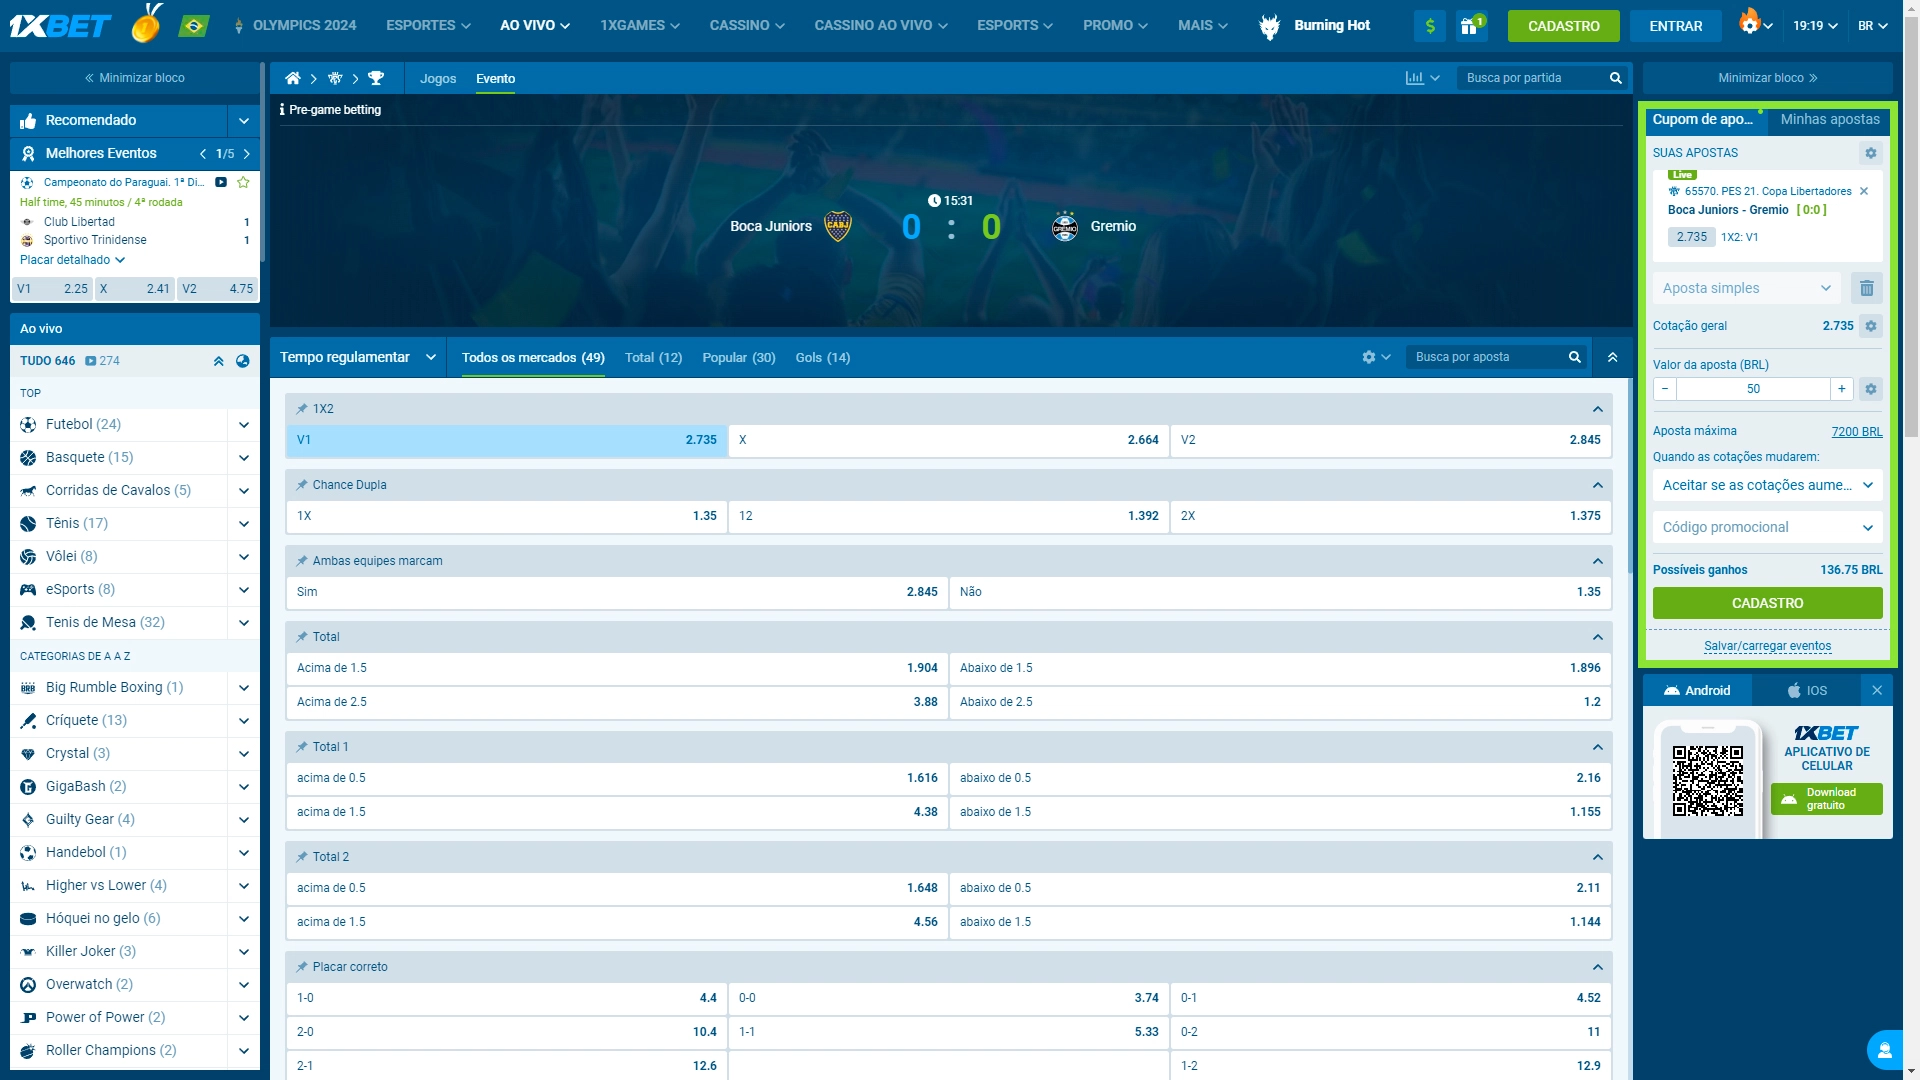This screenshot has width=1920, height=1080.
Task: Expand Placar detalhado
Action: click(72, 260)
